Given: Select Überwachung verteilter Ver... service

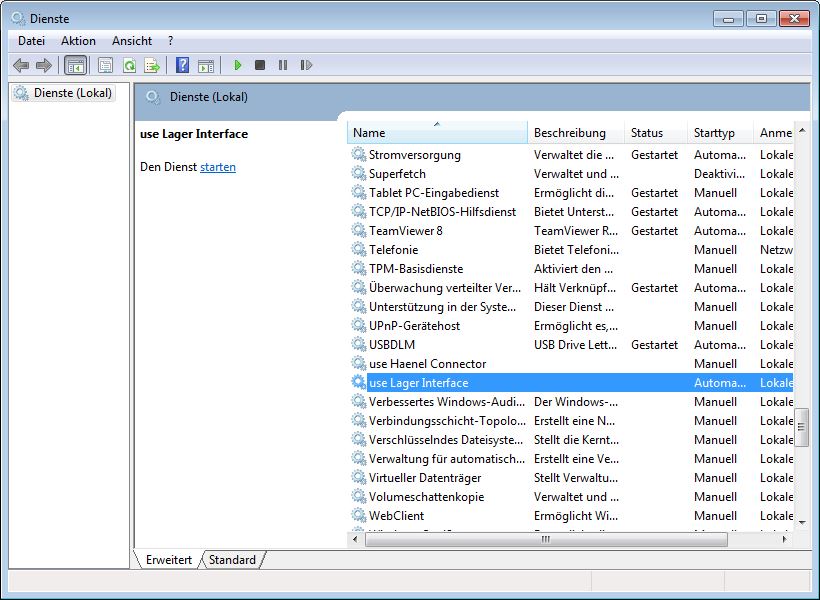Looking at the screenshot, I should coord(445,287).
